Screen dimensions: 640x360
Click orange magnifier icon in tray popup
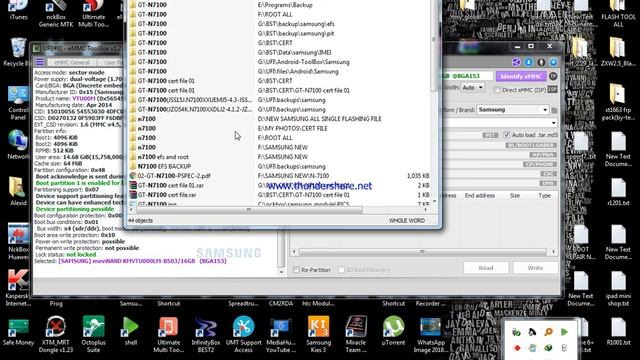tap(548, 332)
